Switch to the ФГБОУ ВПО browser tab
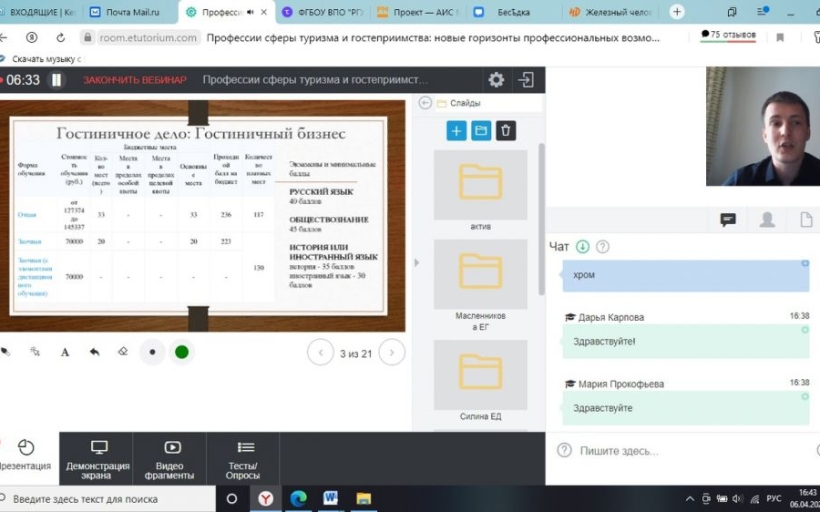 coord(322,12)
